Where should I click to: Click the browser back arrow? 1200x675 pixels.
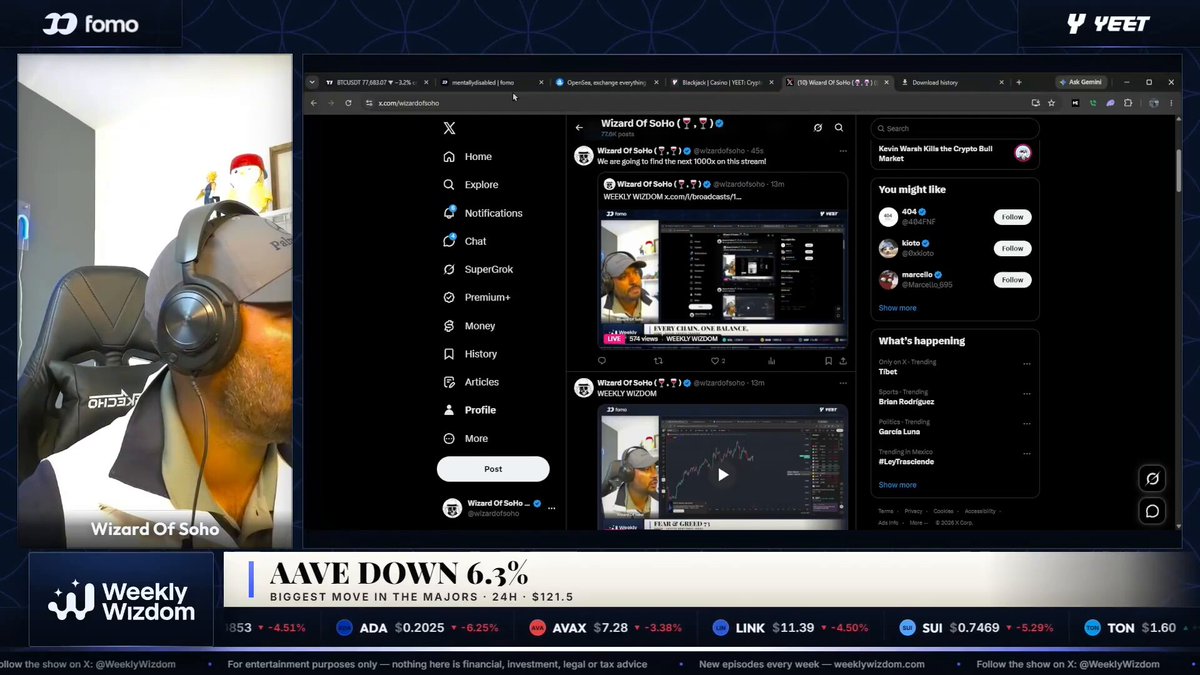click(313, 103)
